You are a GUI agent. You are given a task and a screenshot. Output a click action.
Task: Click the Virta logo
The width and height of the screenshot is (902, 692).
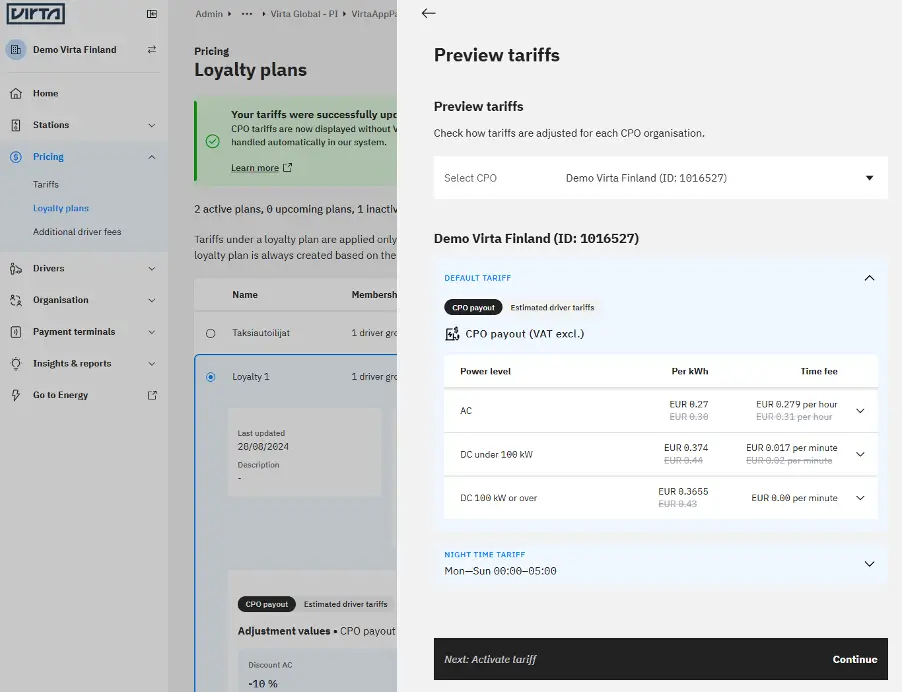click(35, 13)
